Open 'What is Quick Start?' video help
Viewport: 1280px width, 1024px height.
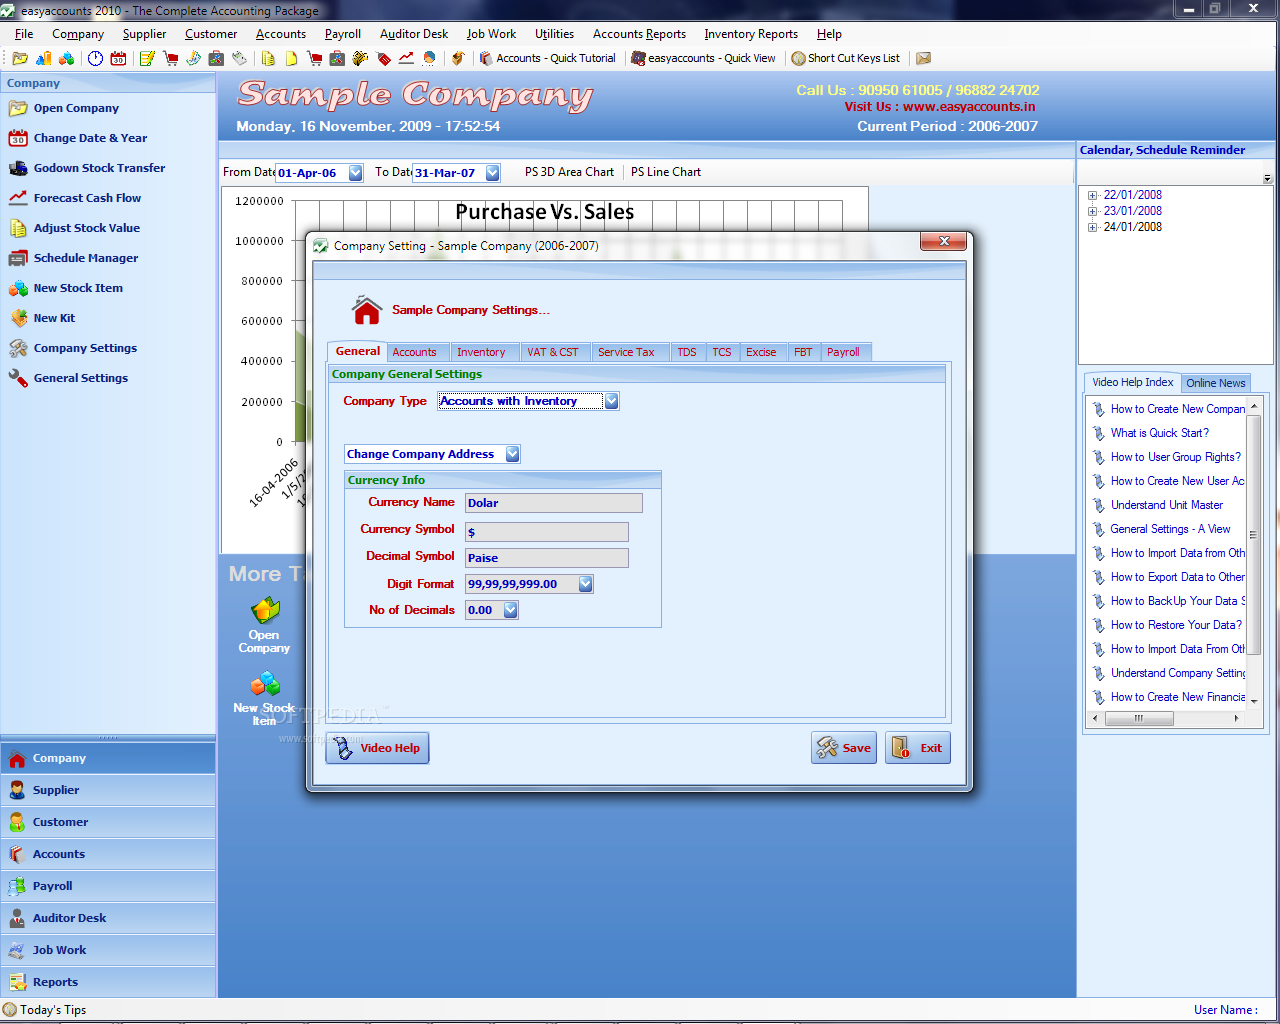[1159, 433]
